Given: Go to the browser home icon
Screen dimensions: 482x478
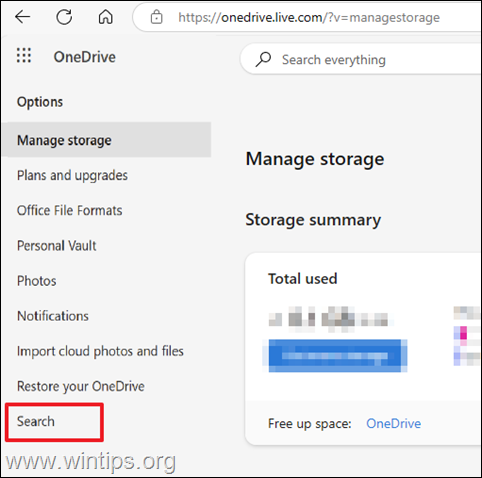Looking at the screenshot, I should tap(105, 17).
